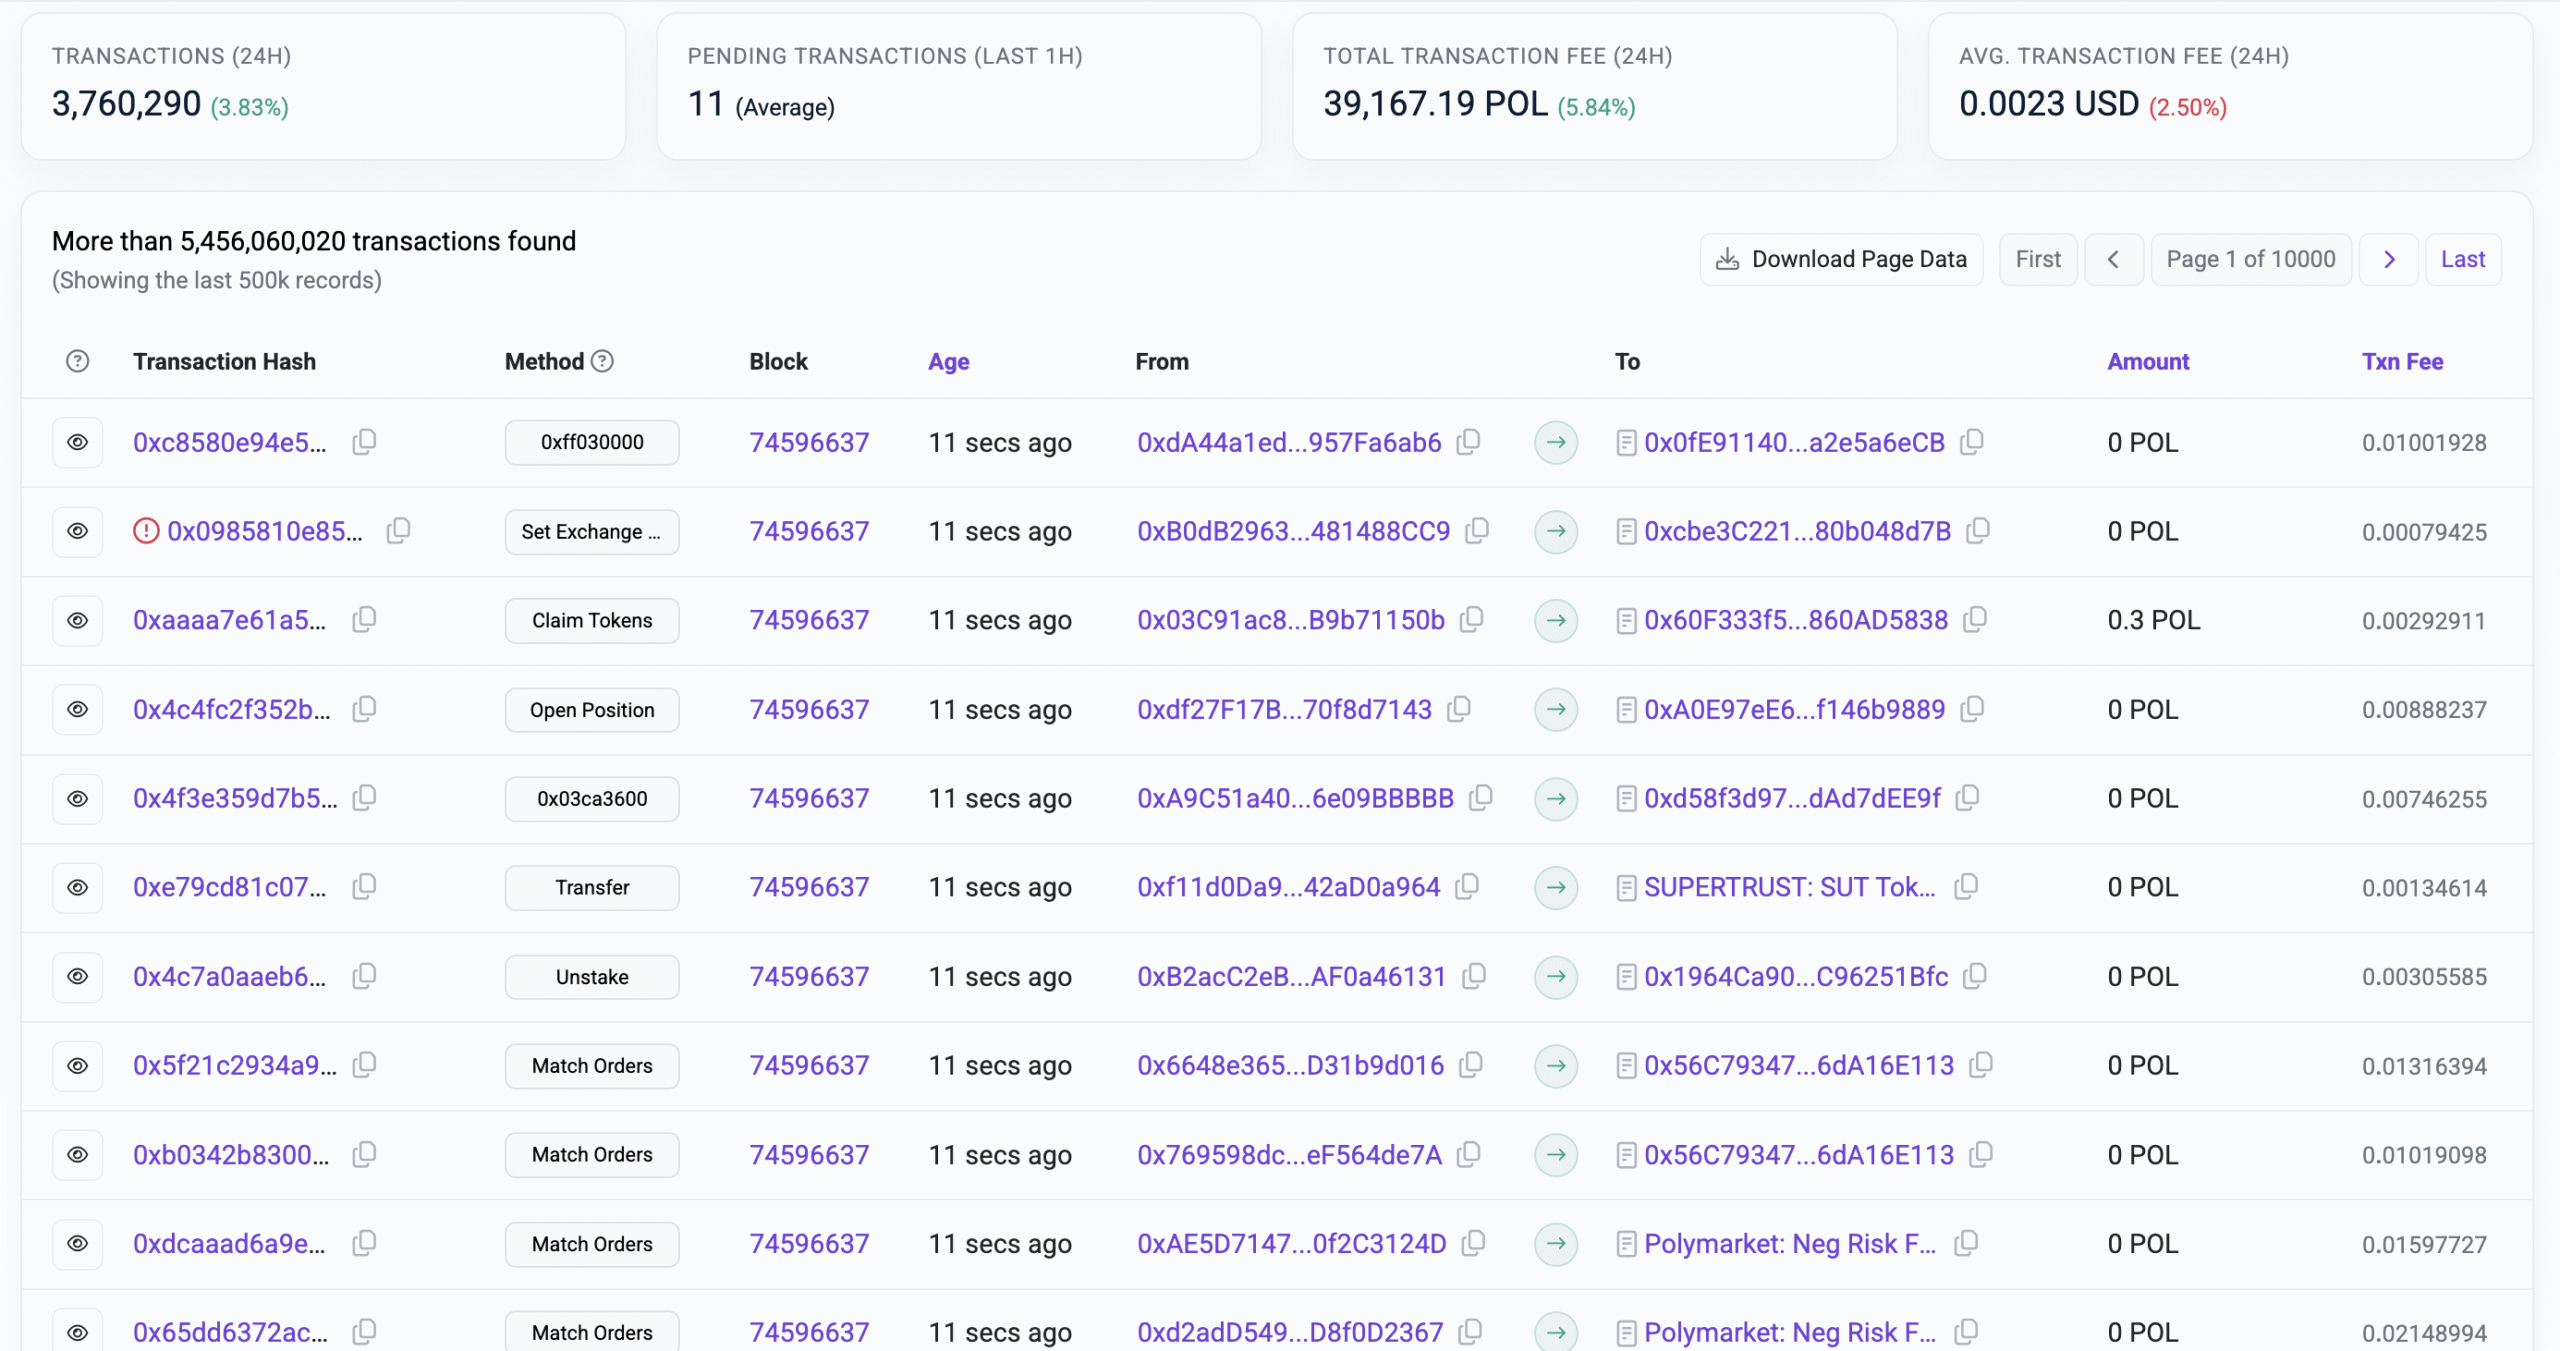Click Download Page Data button

(x=1841, y=260)
